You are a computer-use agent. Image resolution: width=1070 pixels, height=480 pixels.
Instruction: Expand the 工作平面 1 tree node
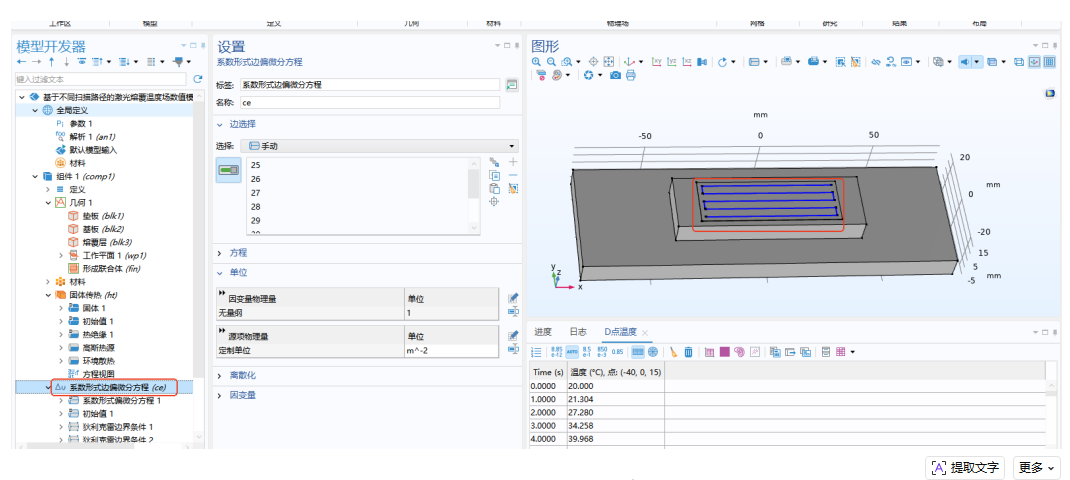coord(62,255)
